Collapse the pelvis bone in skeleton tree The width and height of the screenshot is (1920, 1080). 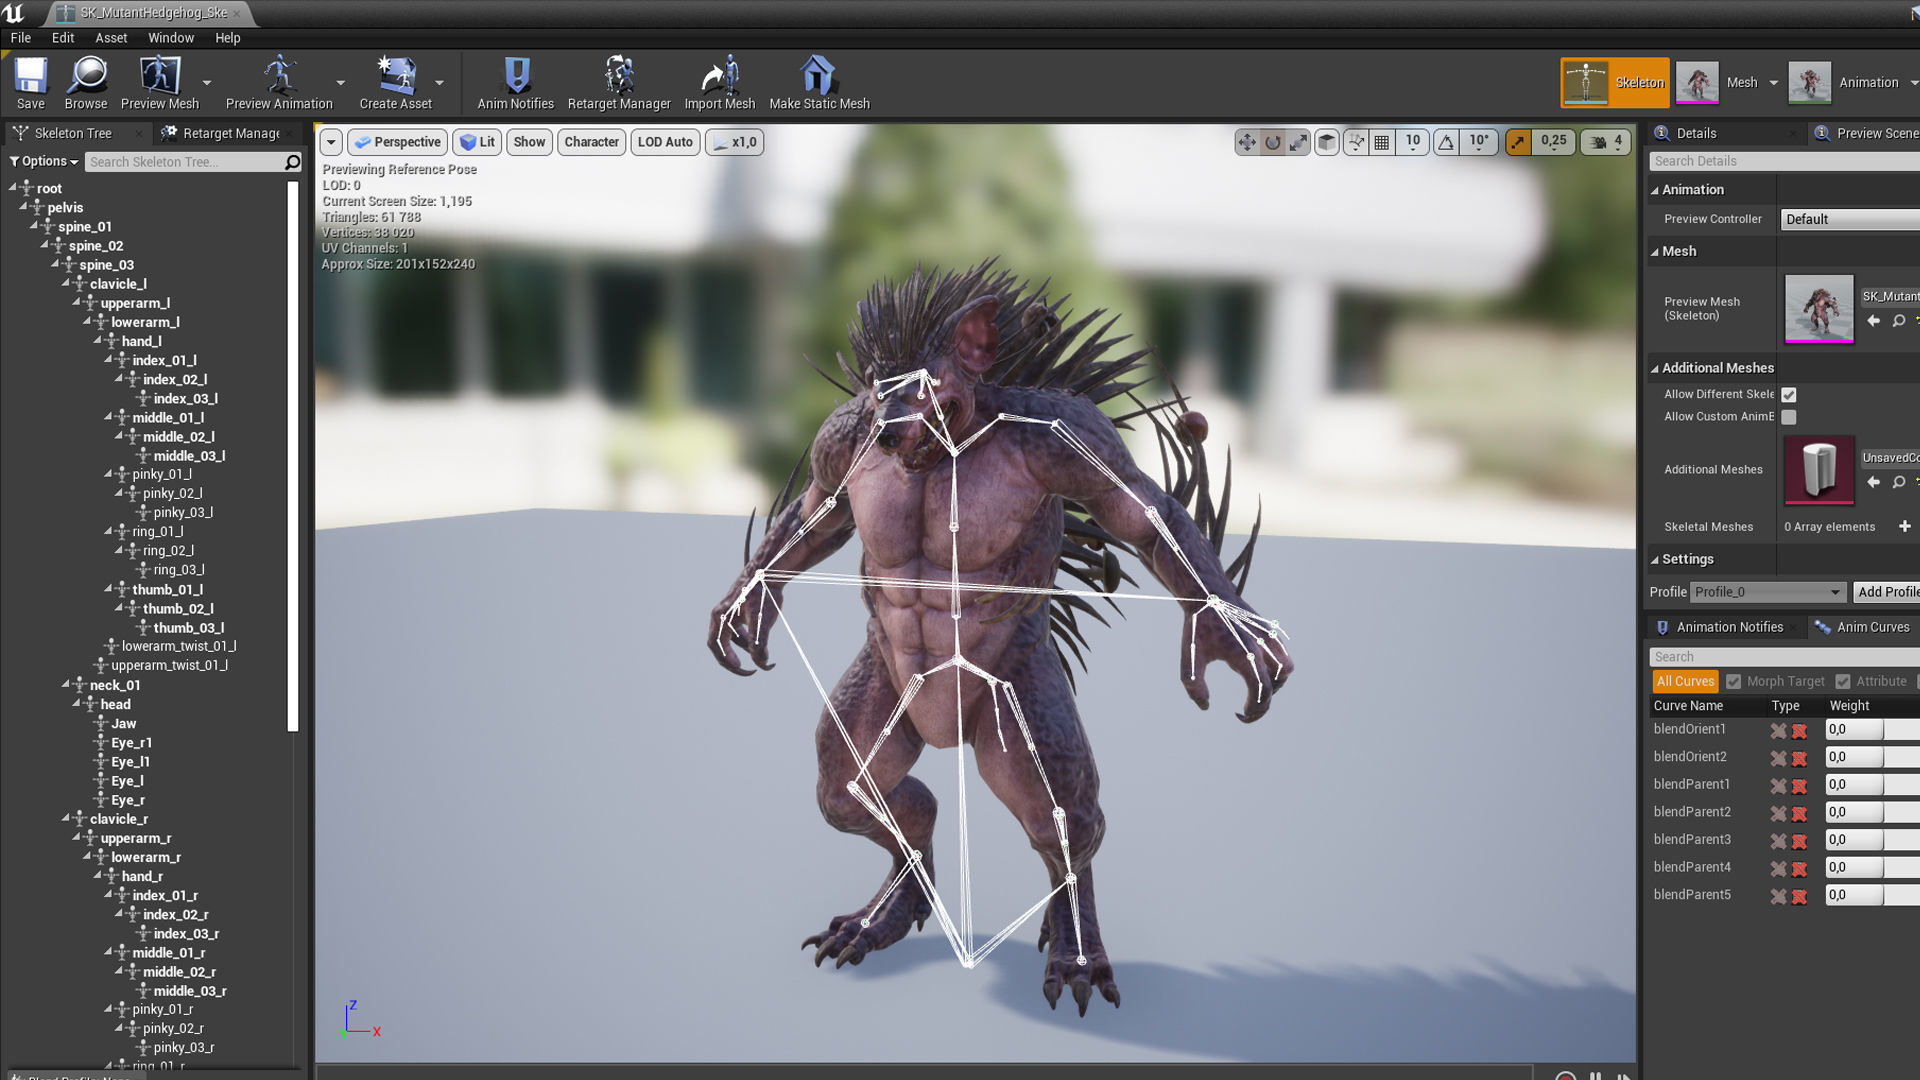point(23,207)
